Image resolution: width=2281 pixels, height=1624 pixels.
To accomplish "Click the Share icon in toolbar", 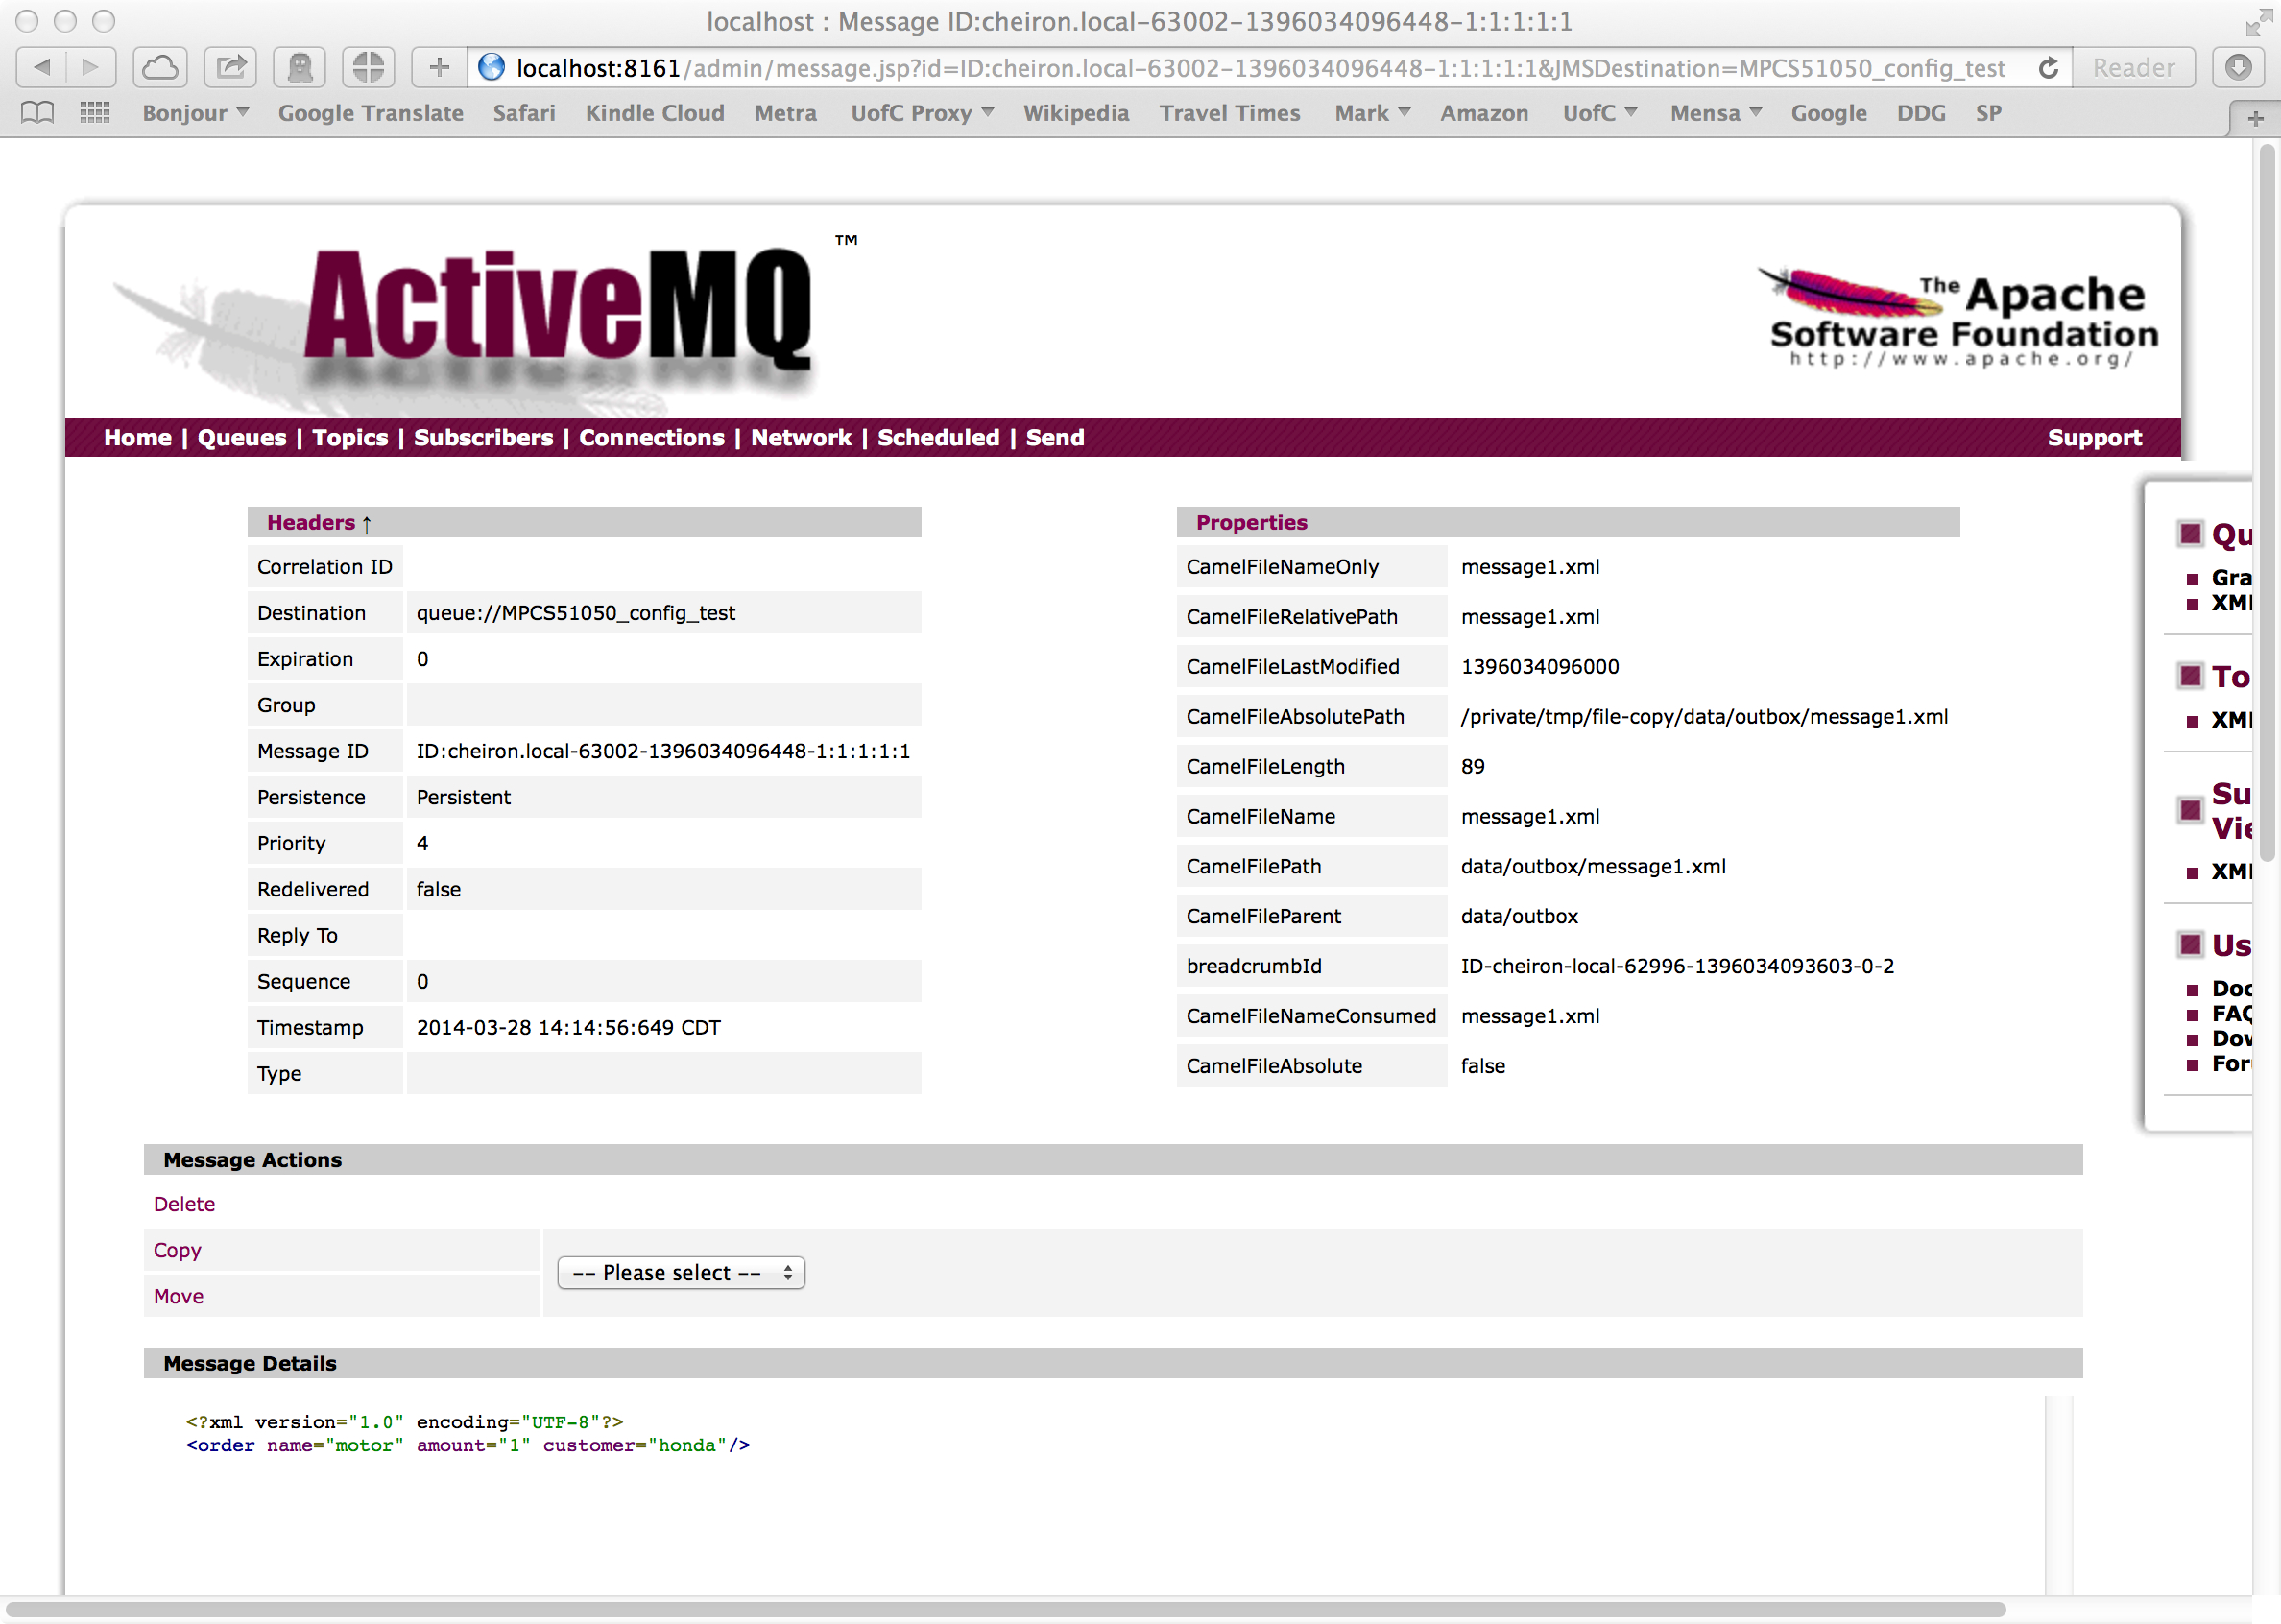I will [231, 67].
